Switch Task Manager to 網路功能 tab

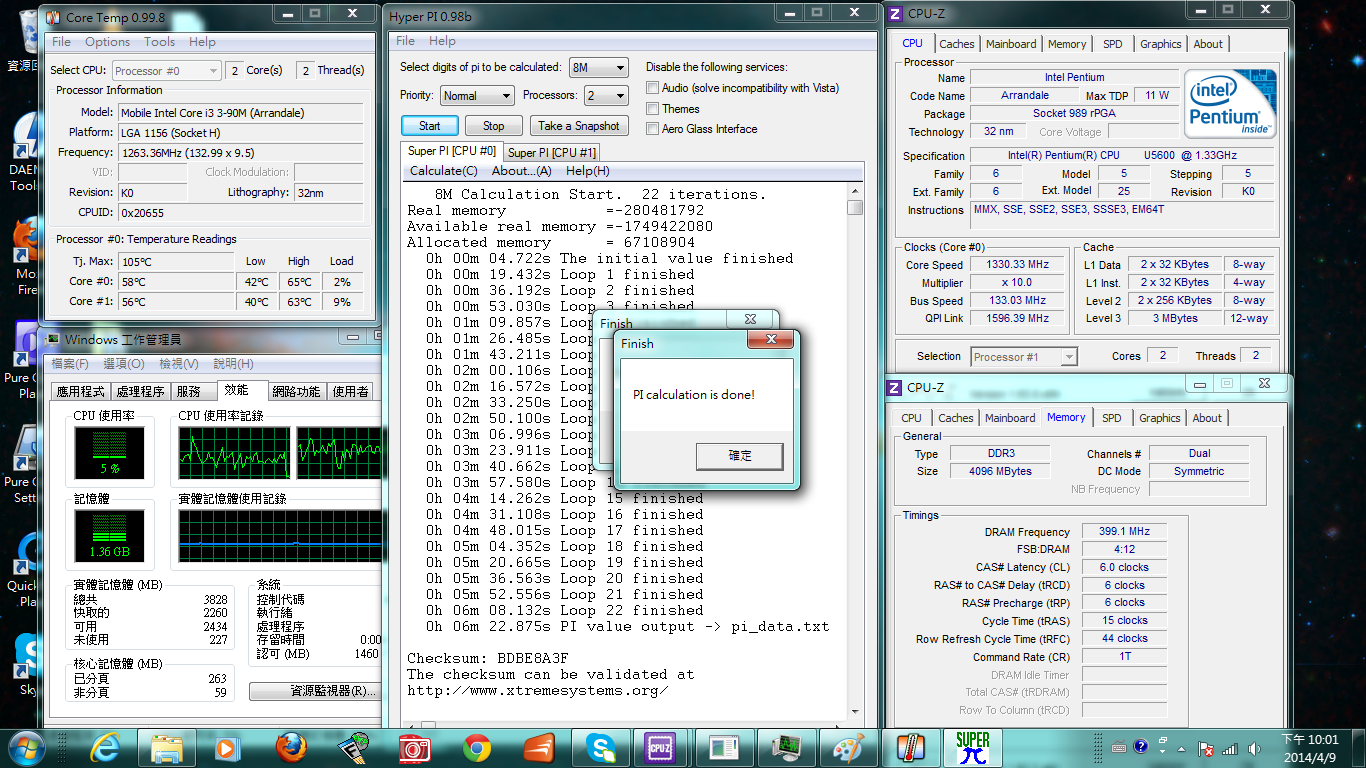point(297,392)
